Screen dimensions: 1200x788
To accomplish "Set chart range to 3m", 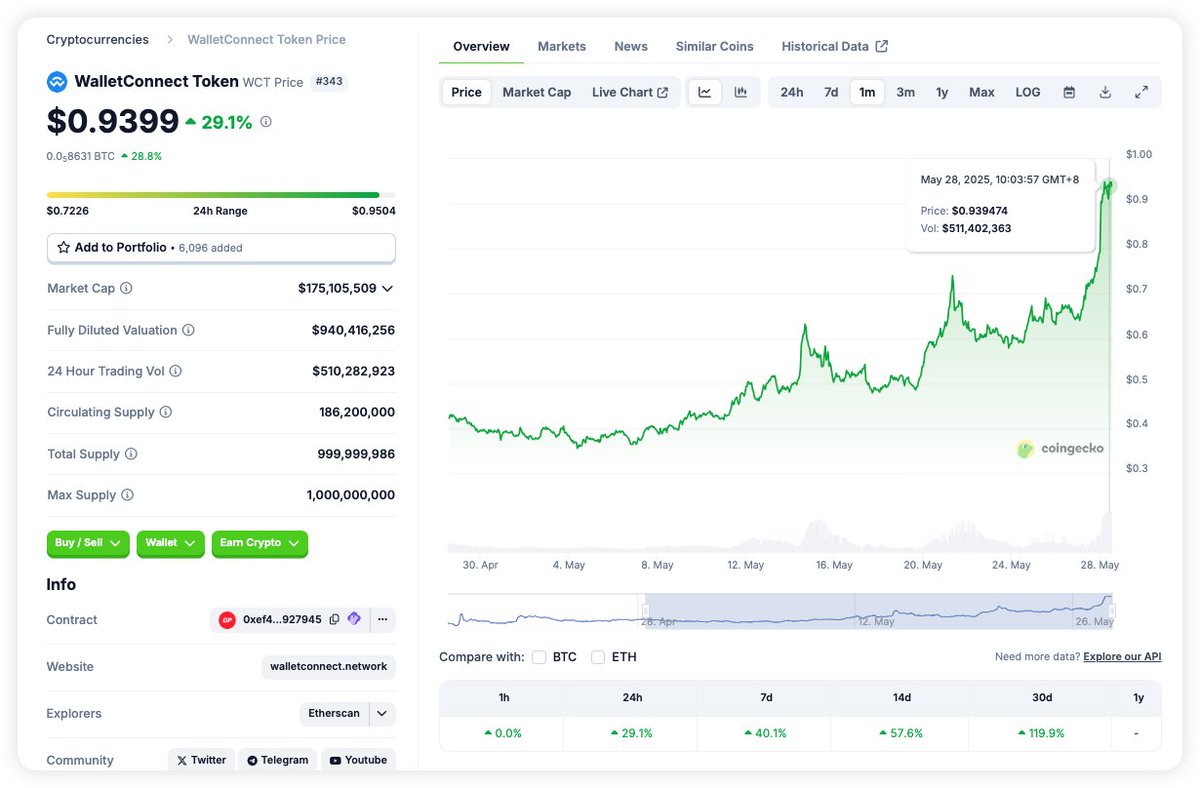I will tap(905, 92).
